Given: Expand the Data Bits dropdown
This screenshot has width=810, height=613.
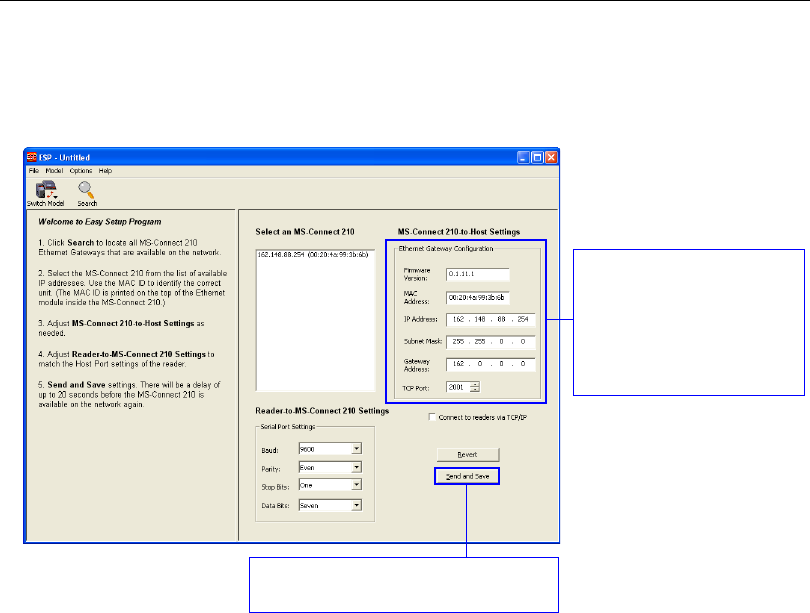Looking at the screenshot, I should [x=356, y=505].
